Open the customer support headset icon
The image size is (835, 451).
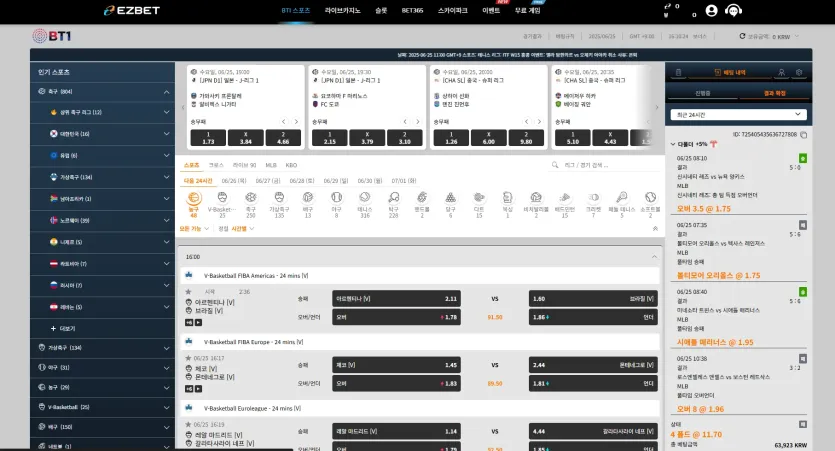point(734,11)
